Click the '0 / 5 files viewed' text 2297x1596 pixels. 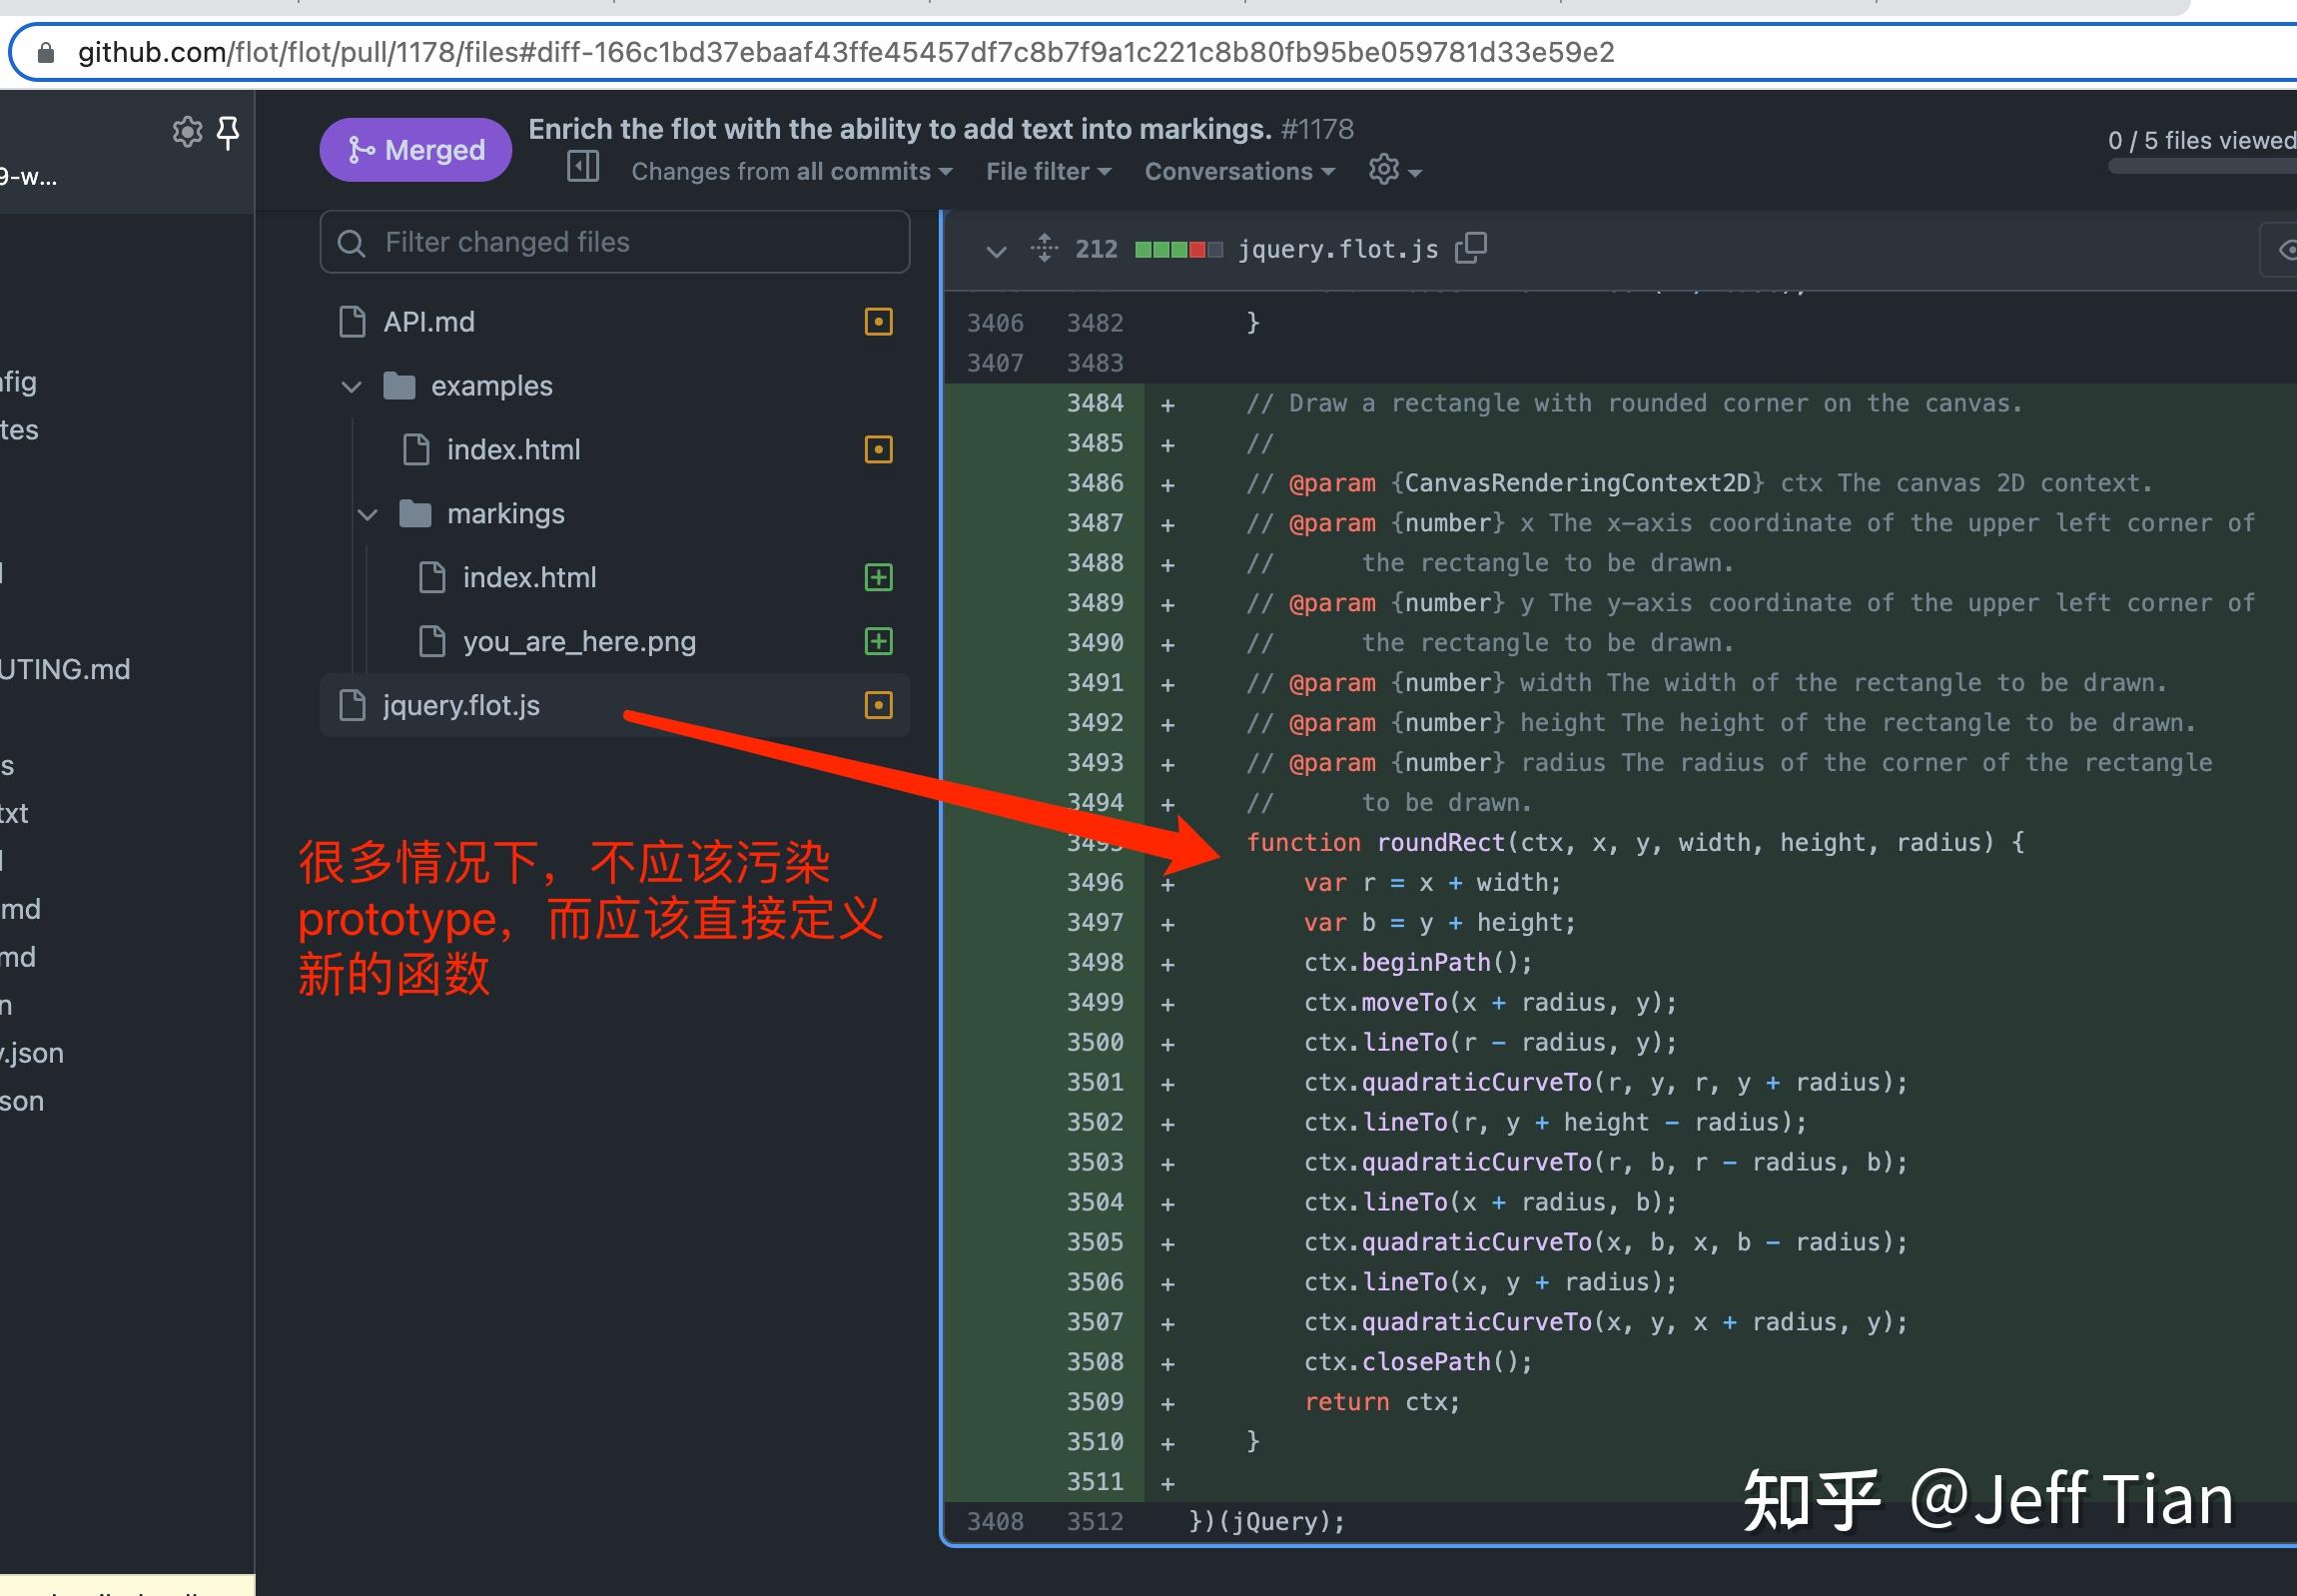[2202, 141]
